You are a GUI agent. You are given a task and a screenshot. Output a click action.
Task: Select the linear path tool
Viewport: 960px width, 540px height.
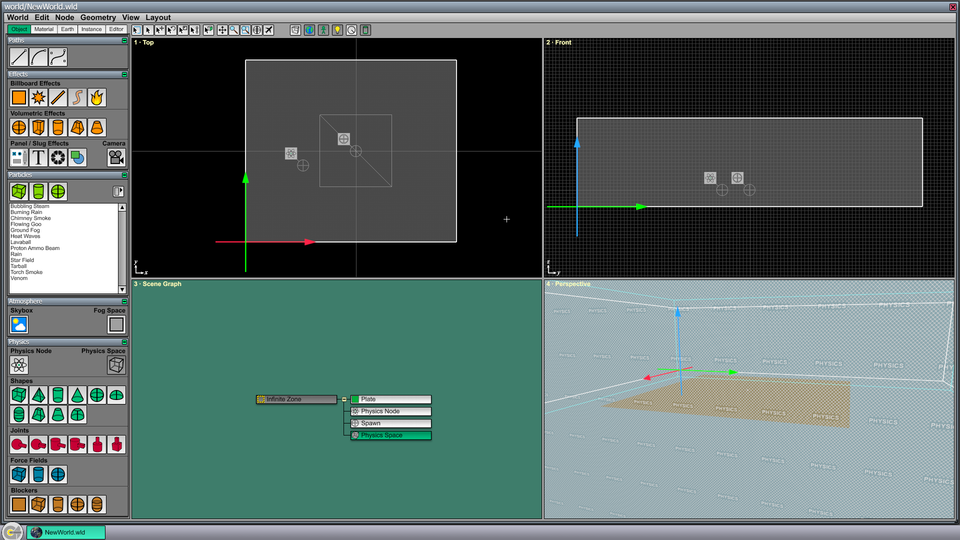19,57
